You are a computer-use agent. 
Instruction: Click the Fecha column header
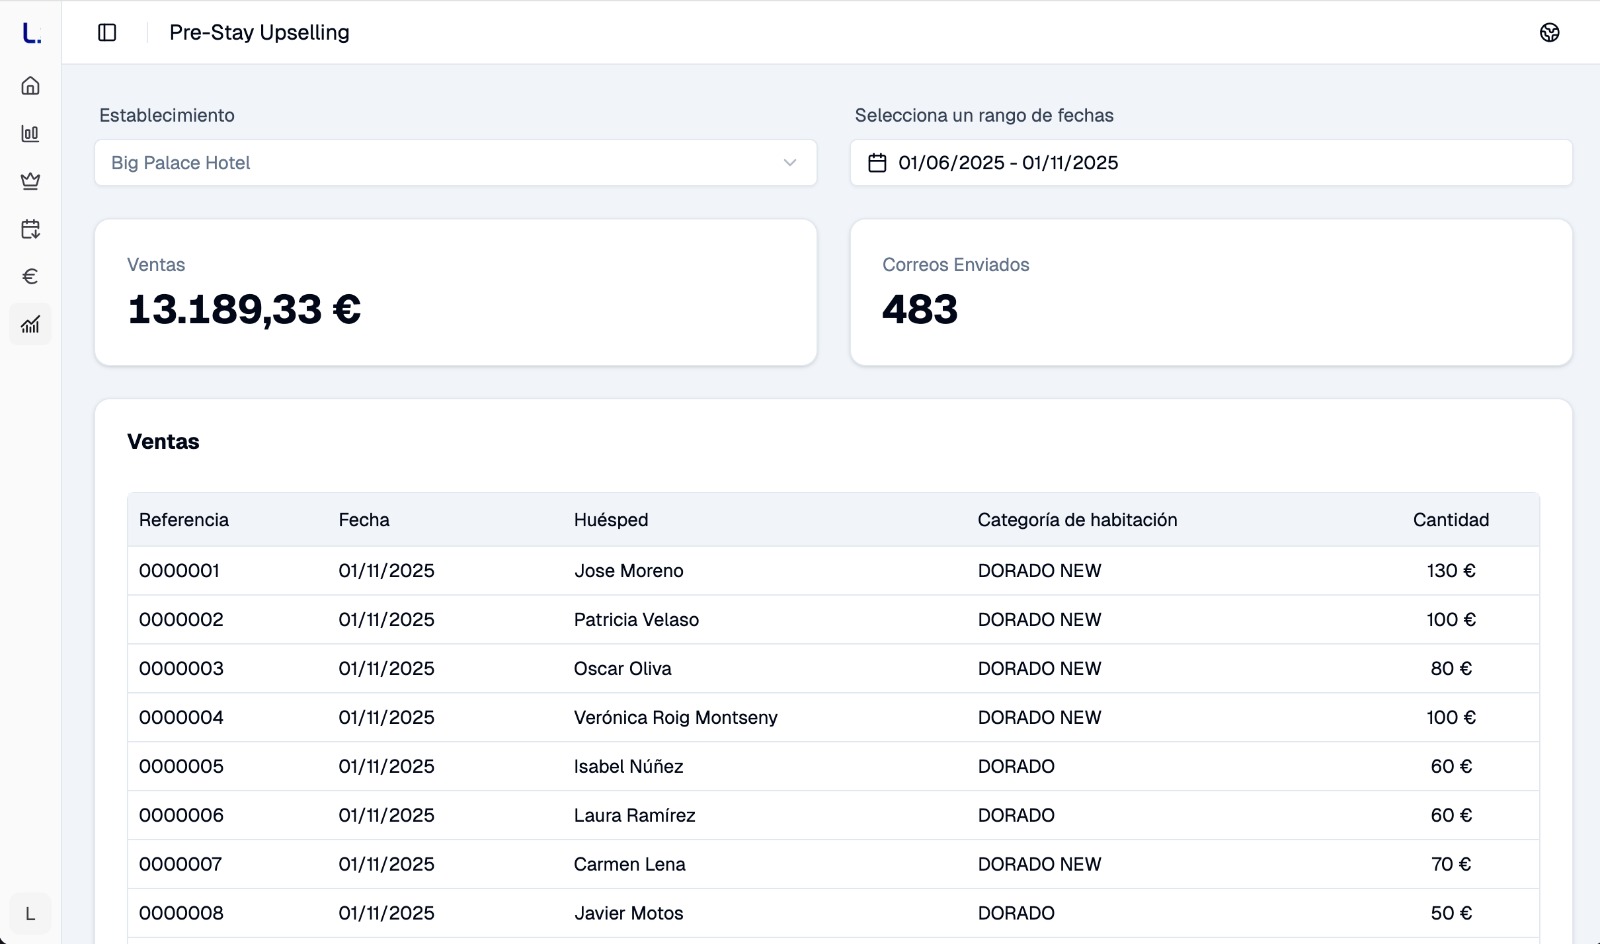(364, 520)
